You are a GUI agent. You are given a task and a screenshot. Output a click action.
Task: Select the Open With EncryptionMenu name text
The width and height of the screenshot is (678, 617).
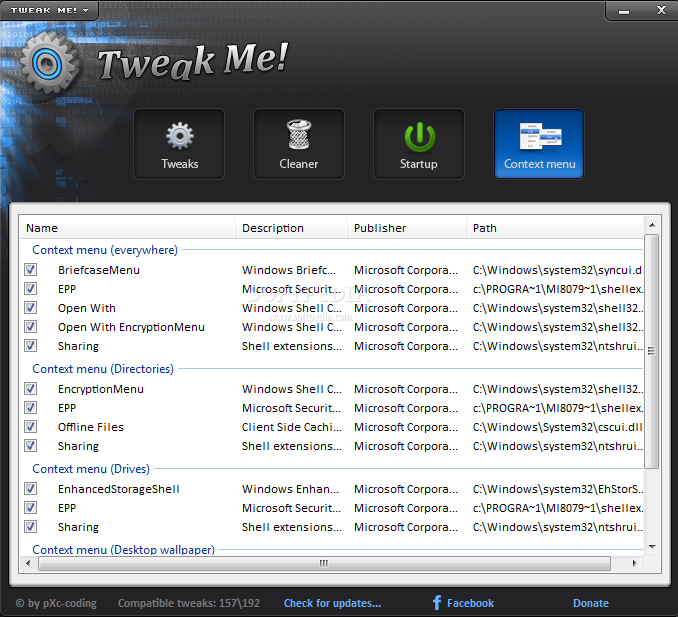[131, 327]
